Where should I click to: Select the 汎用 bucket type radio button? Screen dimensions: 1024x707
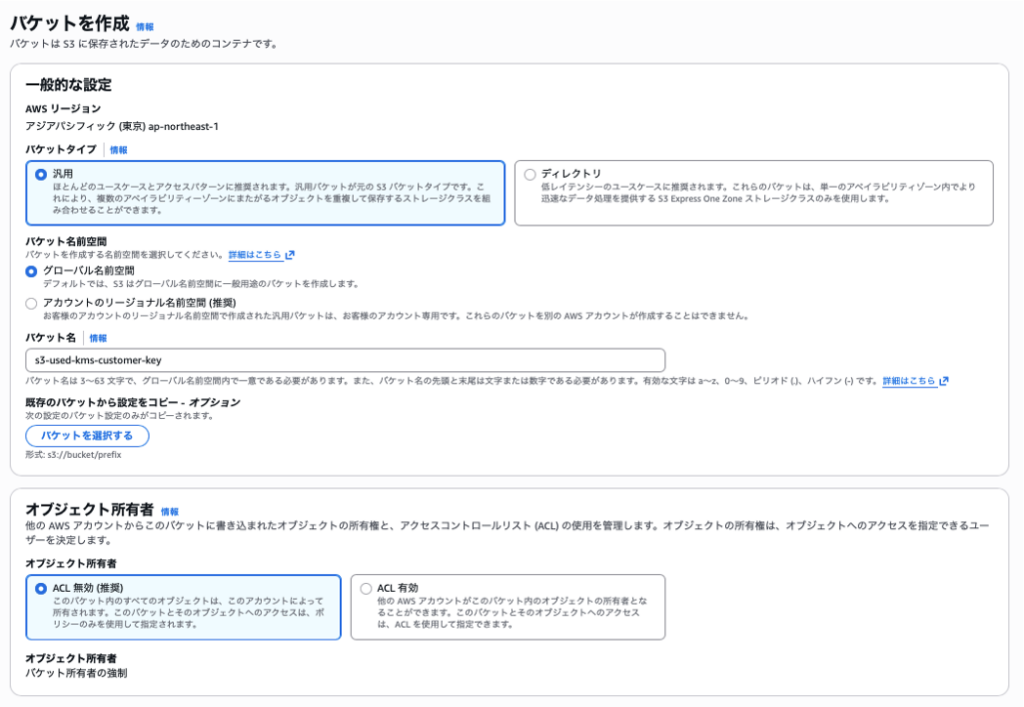click(41, 174)
